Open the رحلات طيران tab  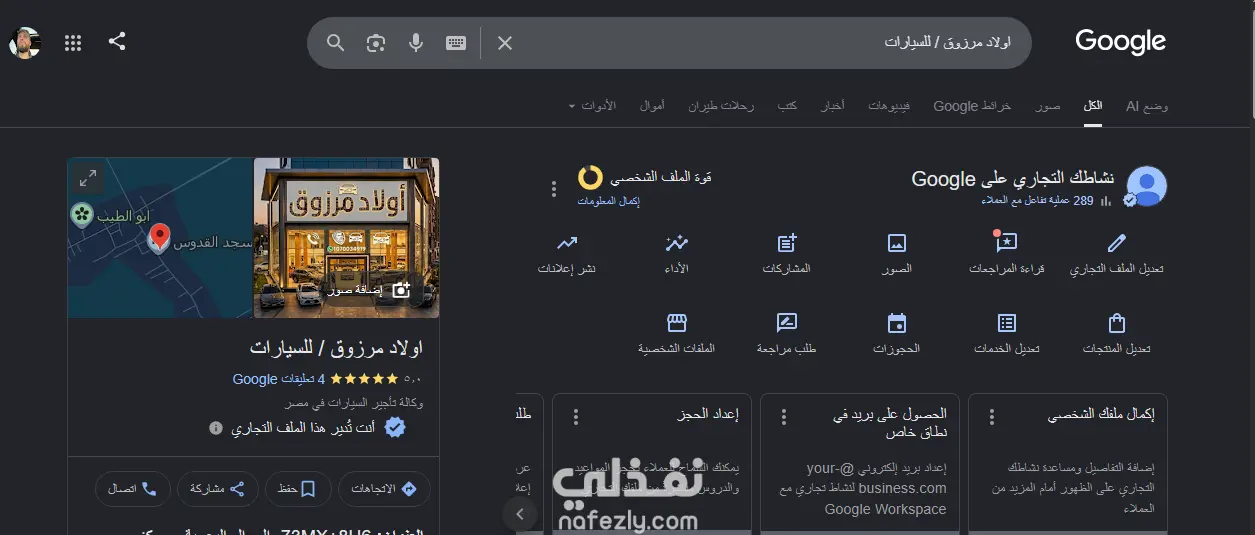coord(721,105)
